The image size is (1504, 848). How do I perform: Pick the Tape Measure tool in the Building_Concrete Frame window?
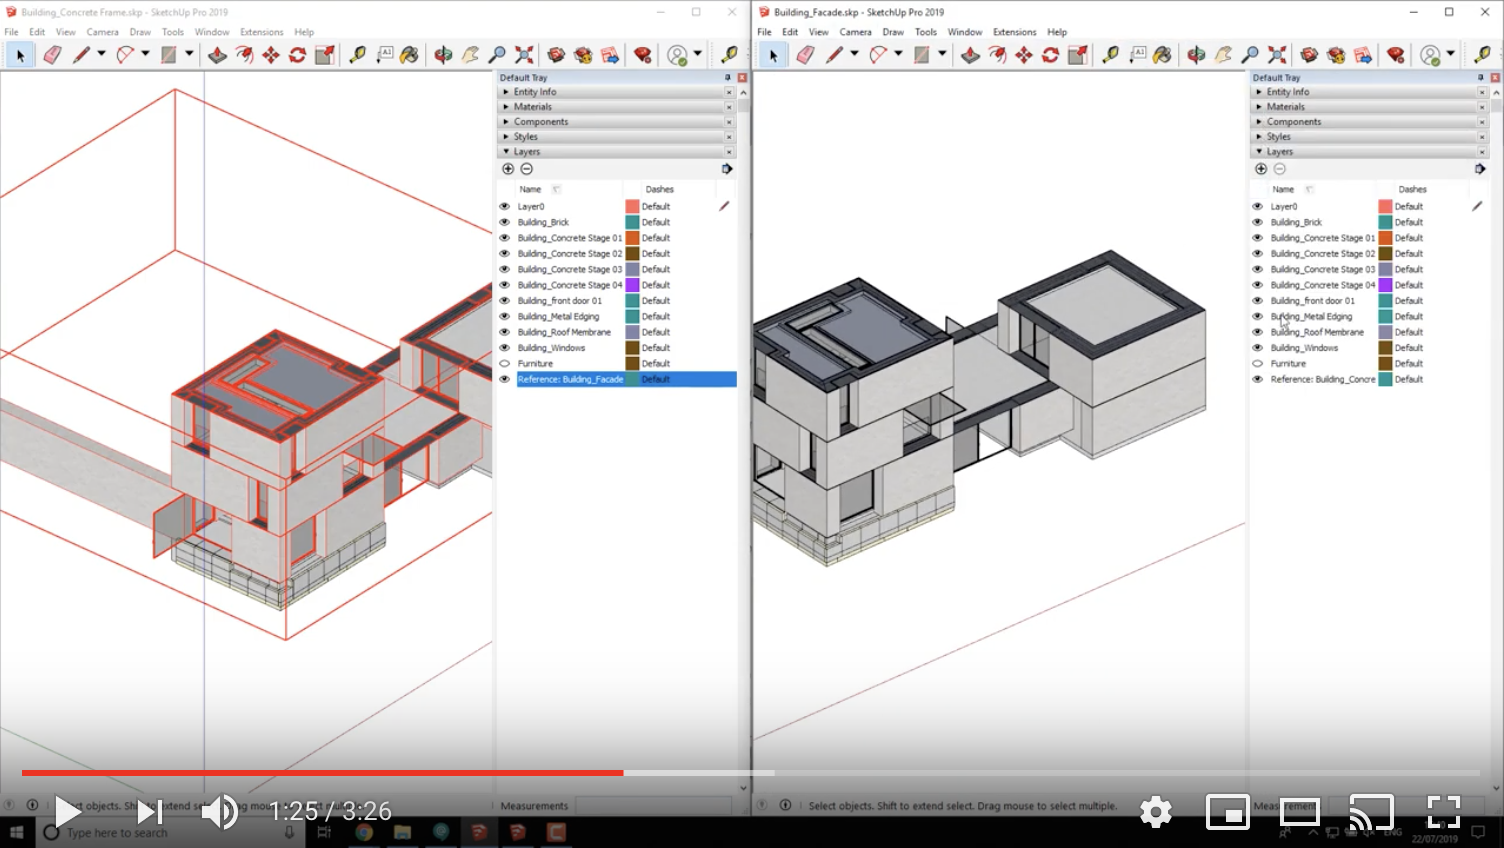357,55
